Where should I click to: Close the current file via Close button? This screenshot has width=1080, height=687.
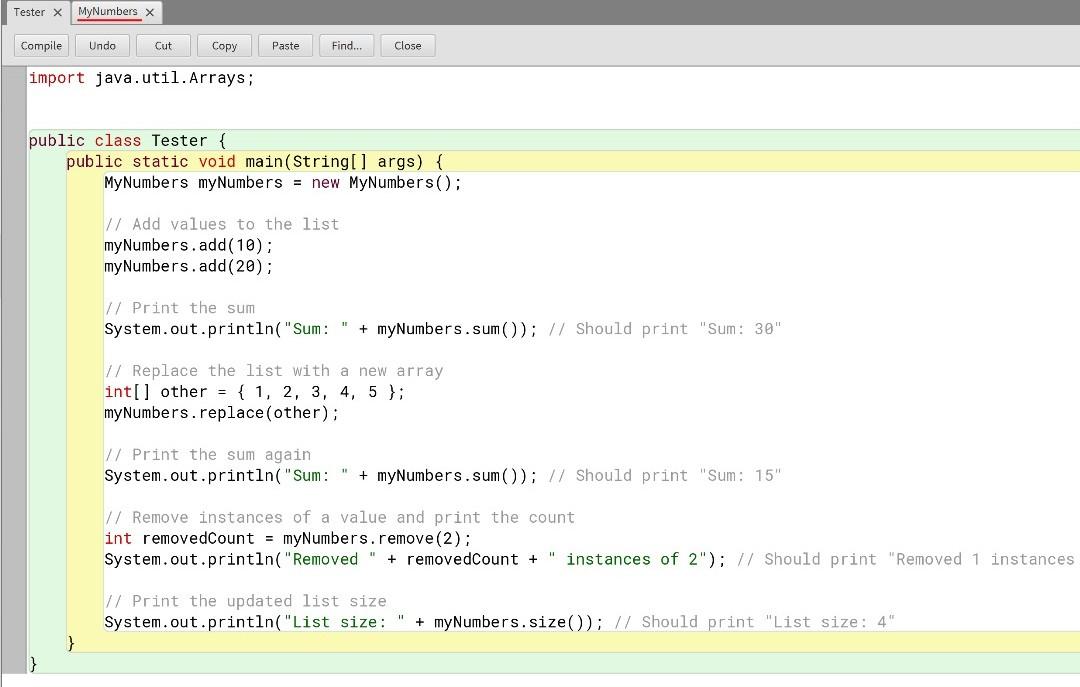tap(407, 45)
